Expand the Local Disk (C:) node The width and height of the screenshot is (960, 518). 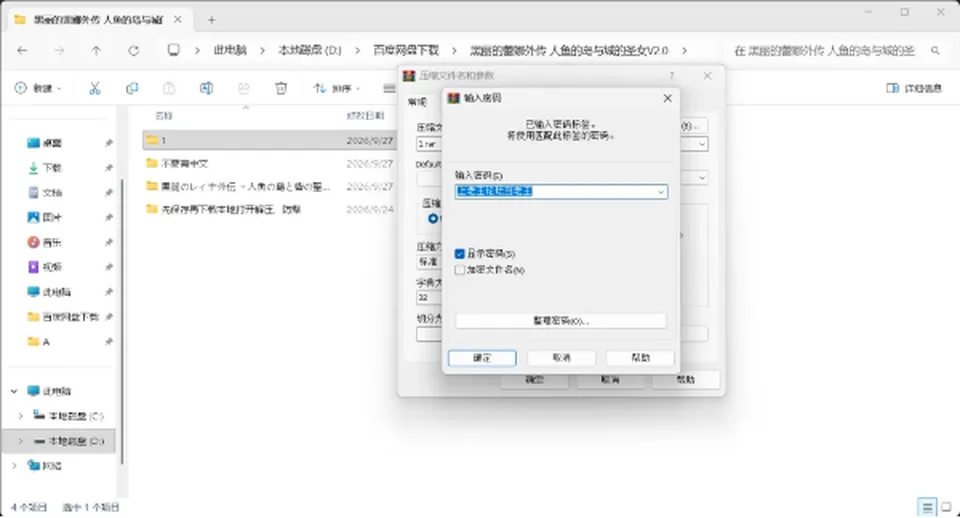[x=21, y=416]
